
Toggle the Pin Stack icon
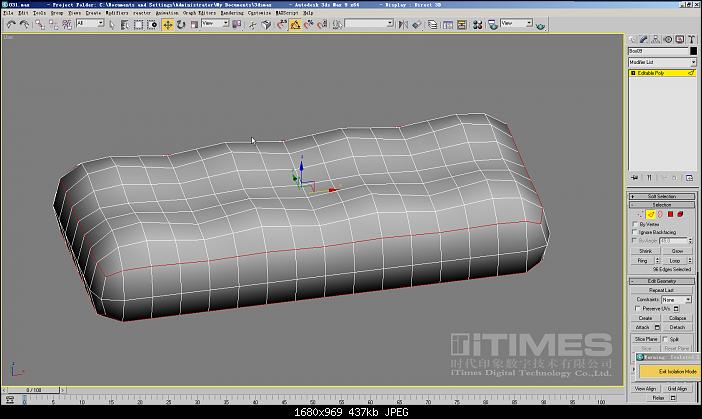[634, 178]
